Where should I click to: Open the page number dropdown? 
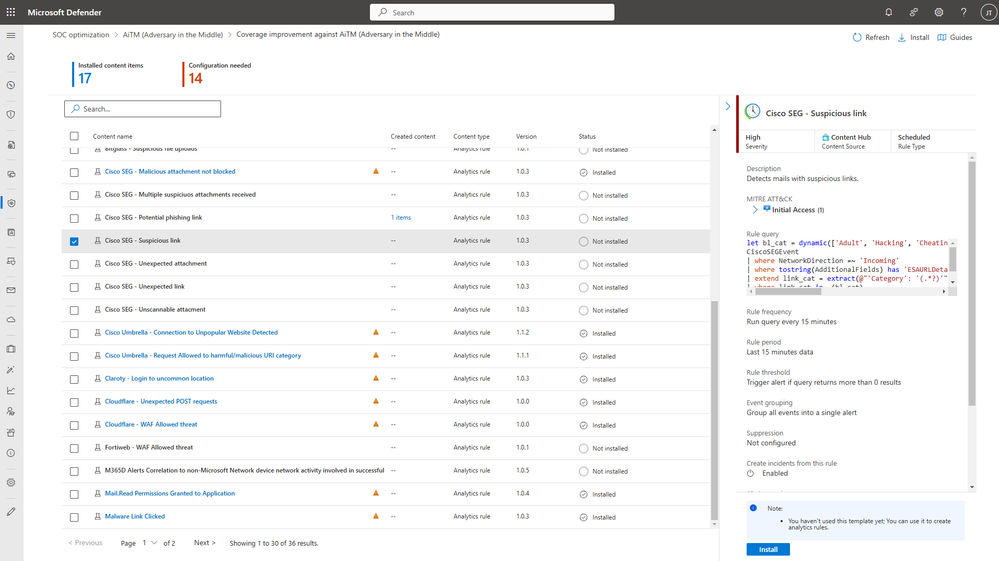pos(150,543)
